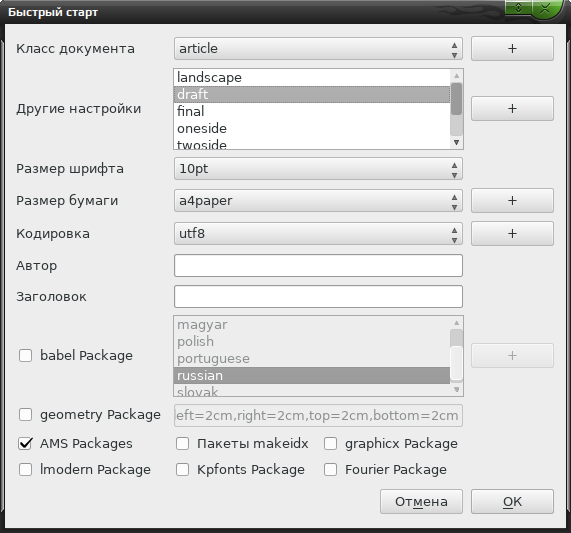Open the Кодировка dropdown showing utf8

(x=318, y=233)
